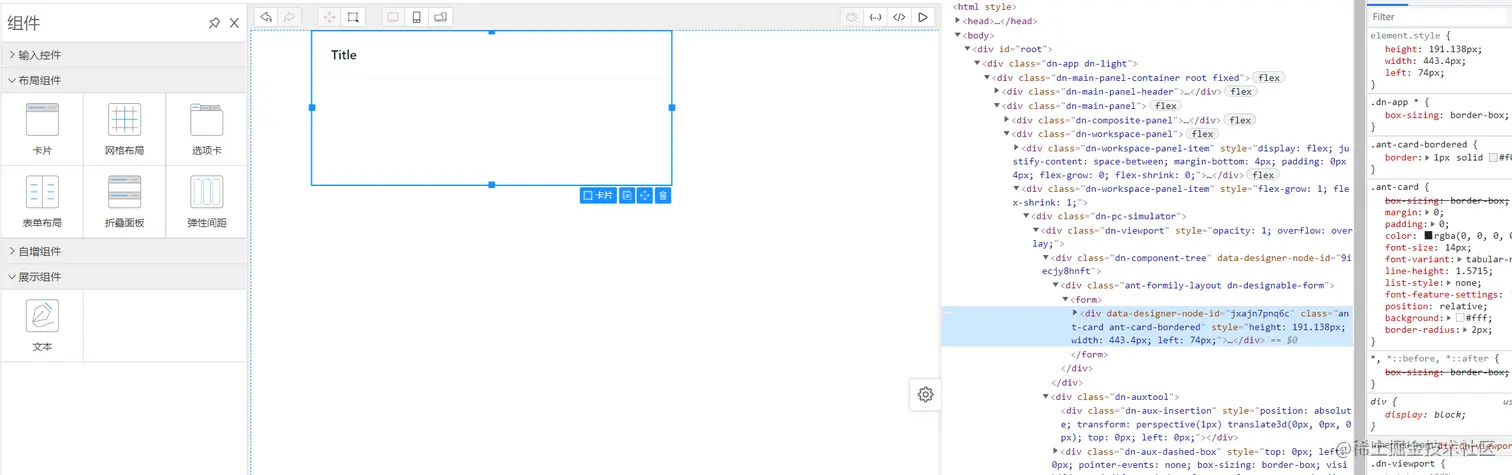The height and width of the screenshot is (475, 1512).
Task: Open the JSON schema view
Action: click(876, 17)
